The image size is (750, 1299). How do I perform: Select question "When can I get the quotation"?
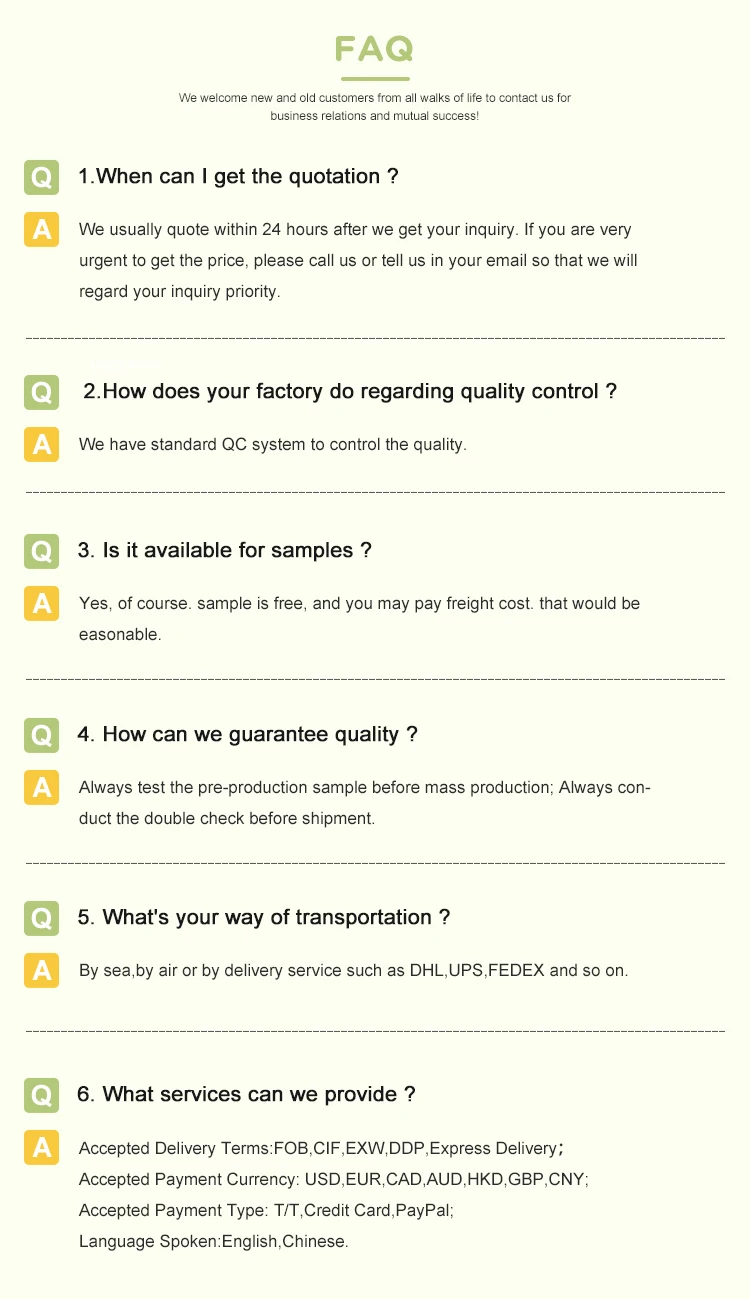(x=238, y=177)
